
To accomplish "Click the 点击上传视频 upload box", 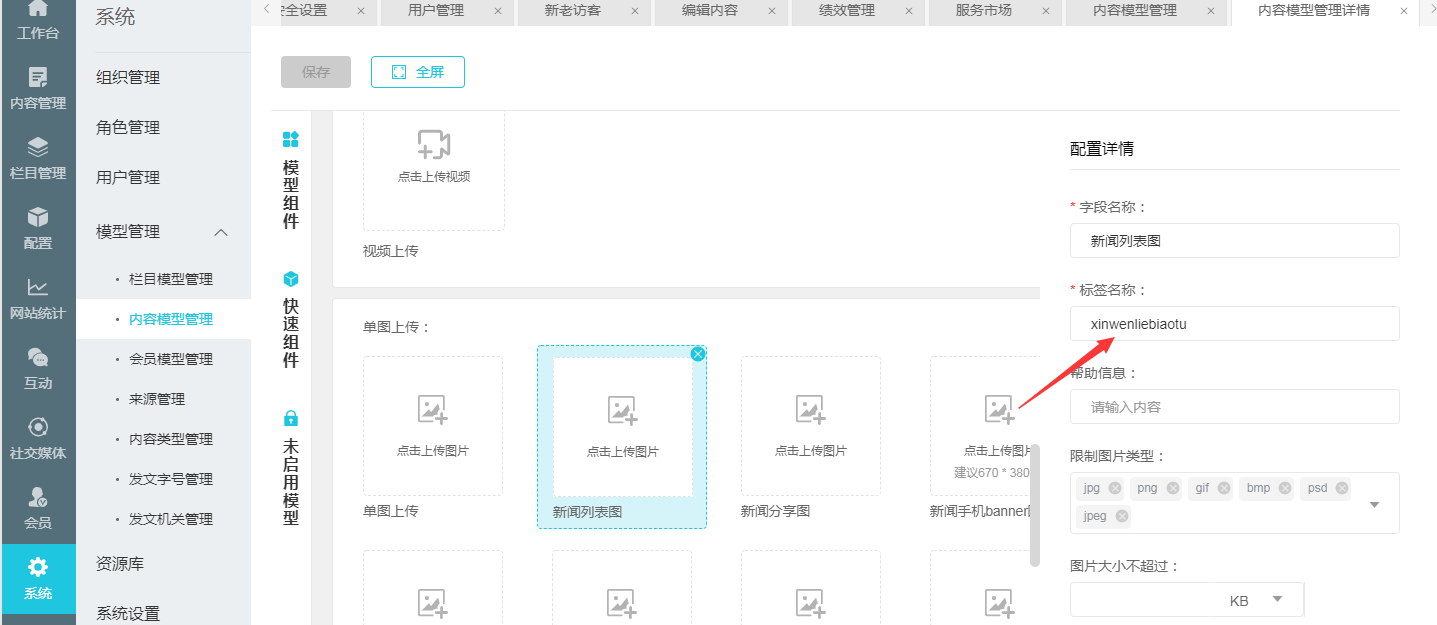I will (434, 169).
